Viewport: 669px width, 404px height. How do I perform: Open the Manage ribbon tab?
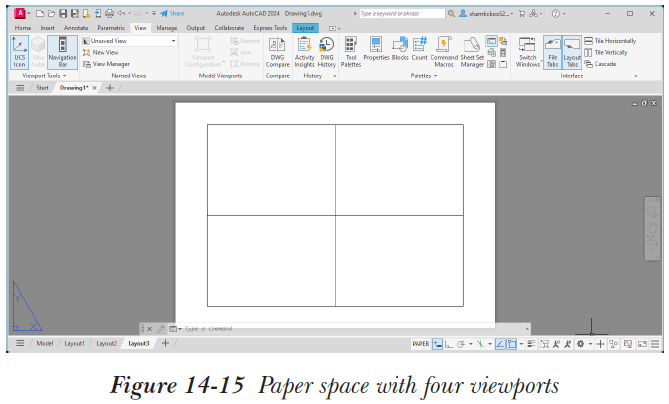pyautogui.click(x=166, y=28)
